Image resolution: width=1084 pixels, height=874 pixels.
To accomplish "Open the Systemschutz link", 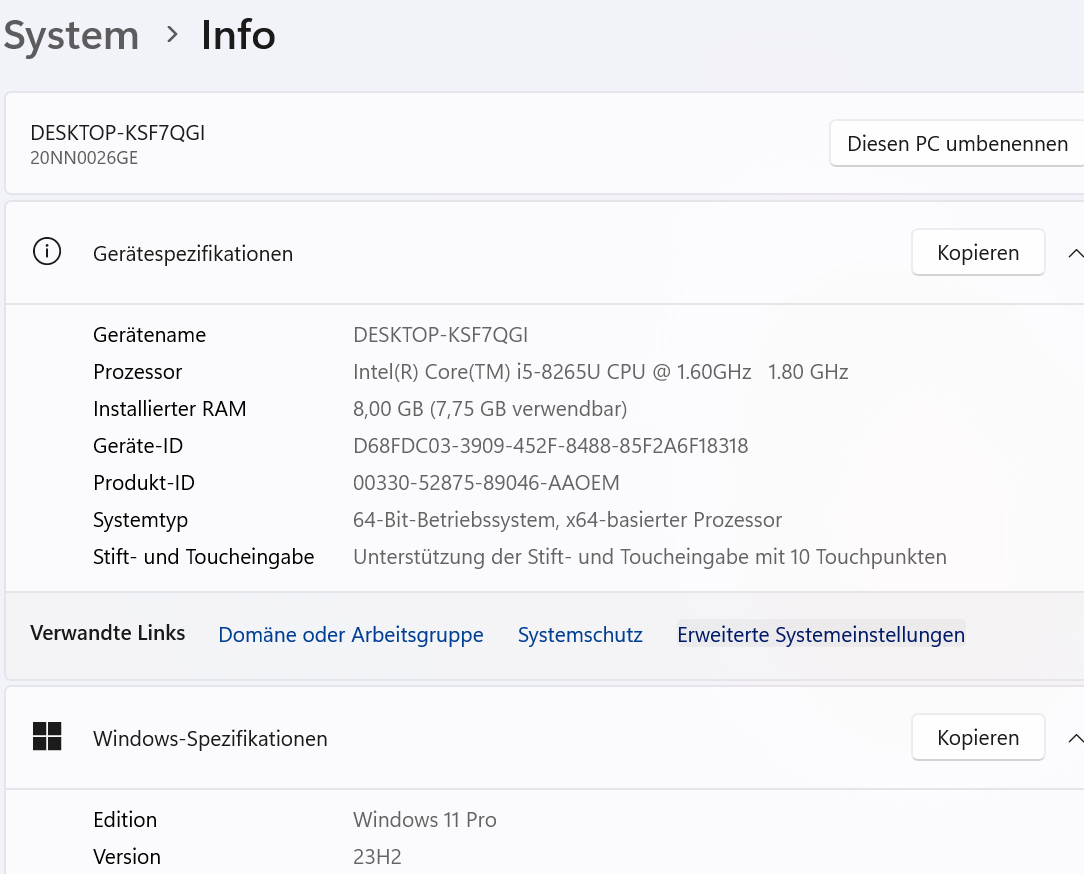I will [580, 634].
